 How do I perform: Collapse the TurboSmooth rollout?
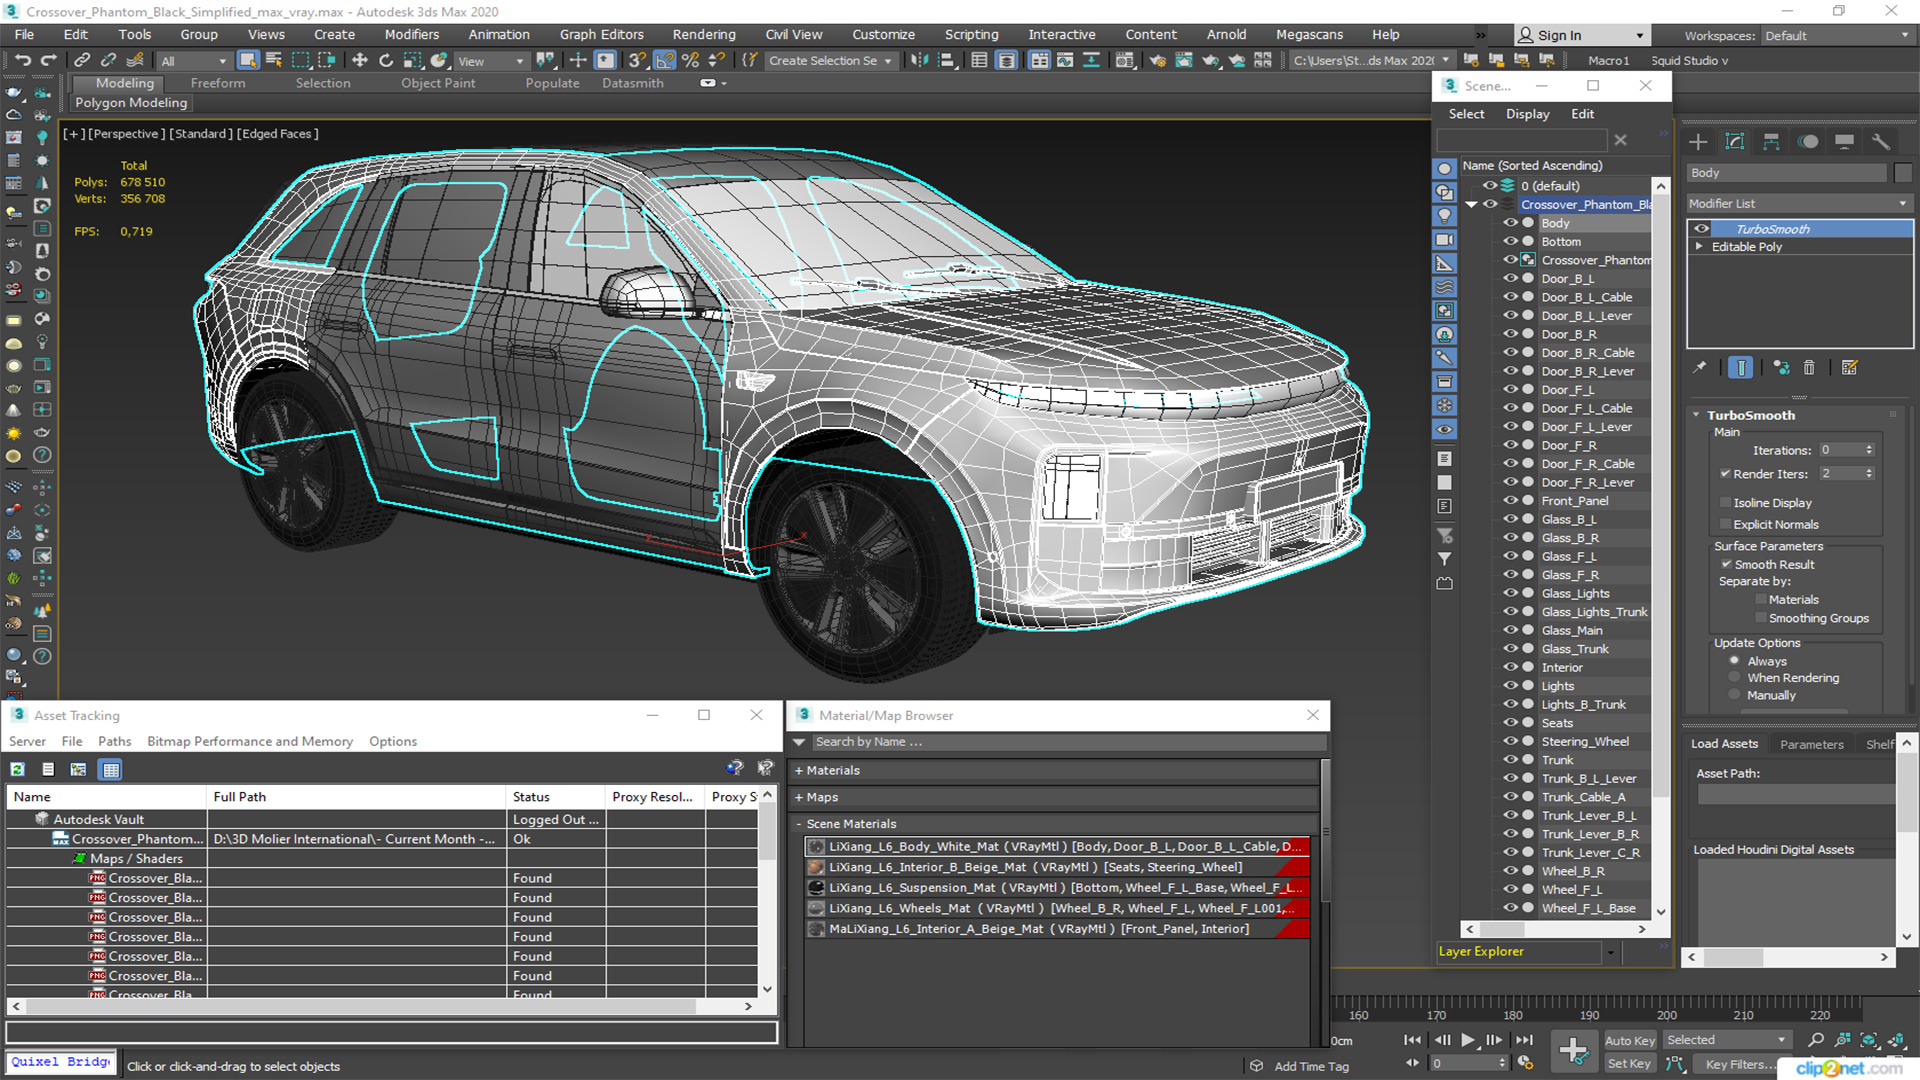1696,415
